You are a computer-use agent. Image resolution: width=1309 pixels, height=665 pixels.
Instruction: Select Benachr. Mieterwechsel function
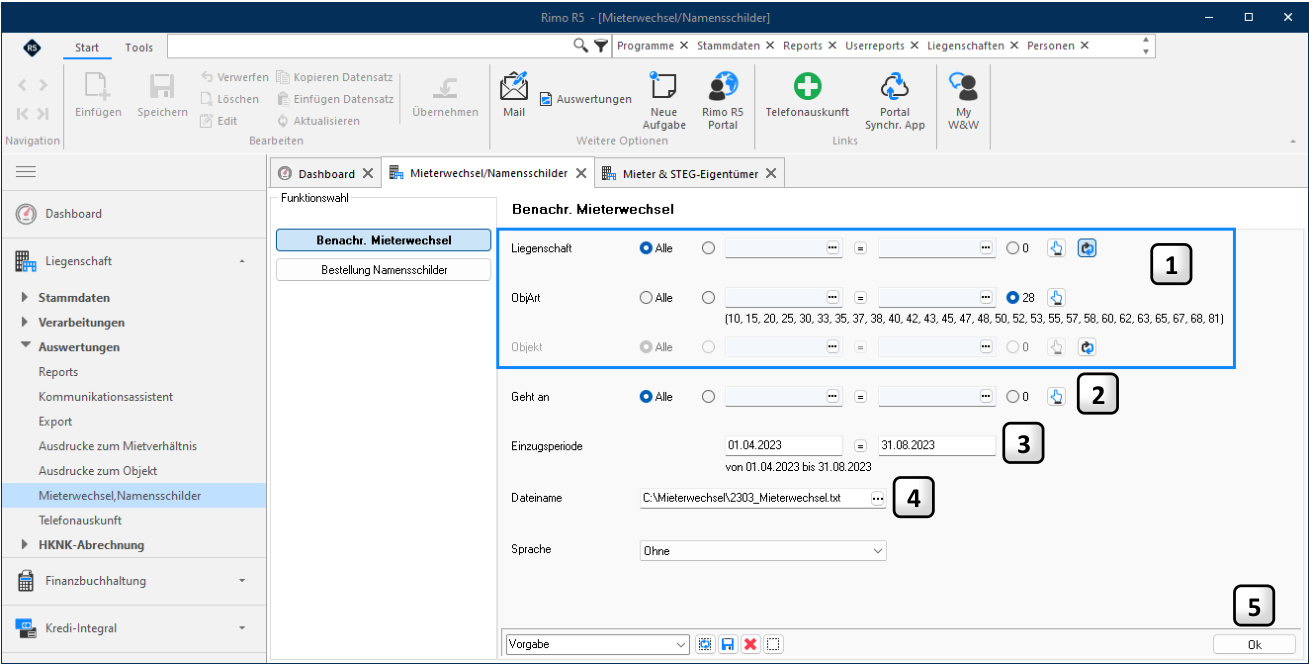click(x=384, y=240)
